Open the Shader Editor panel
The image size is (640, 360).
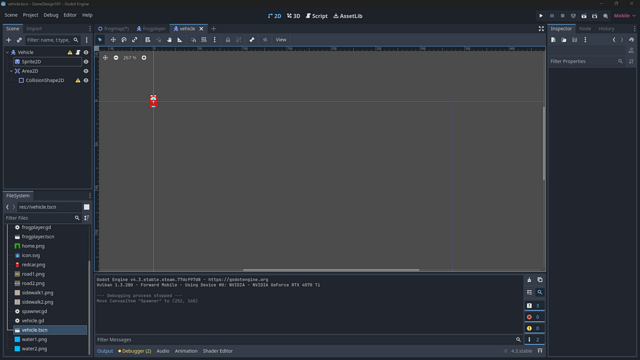pos(218,351)
